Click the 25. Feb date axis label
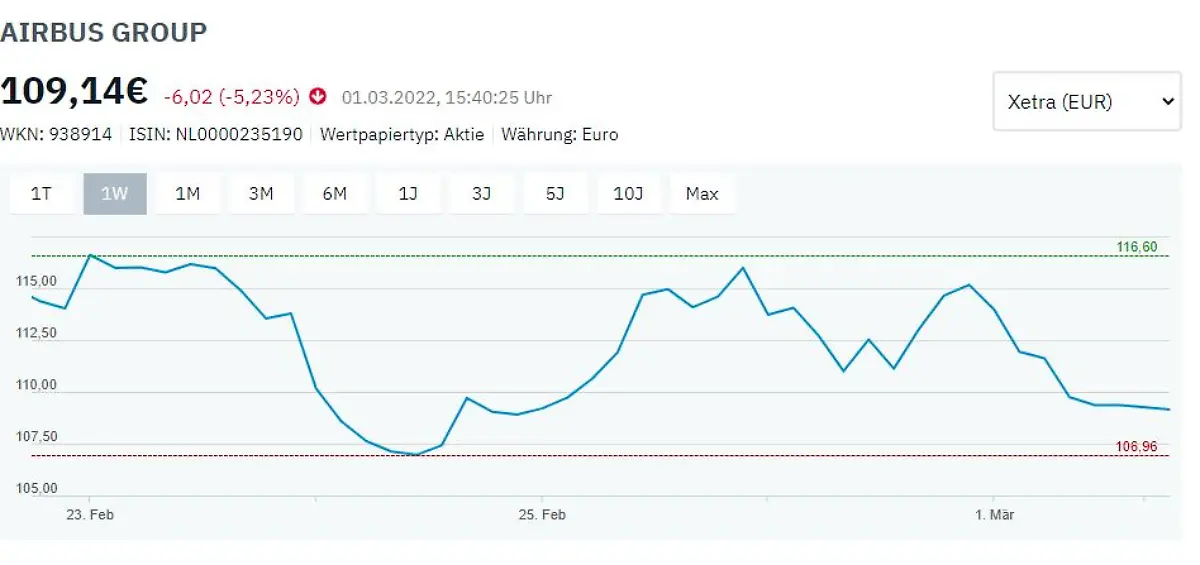1200x565 pixels. click(x=542, y=515)
